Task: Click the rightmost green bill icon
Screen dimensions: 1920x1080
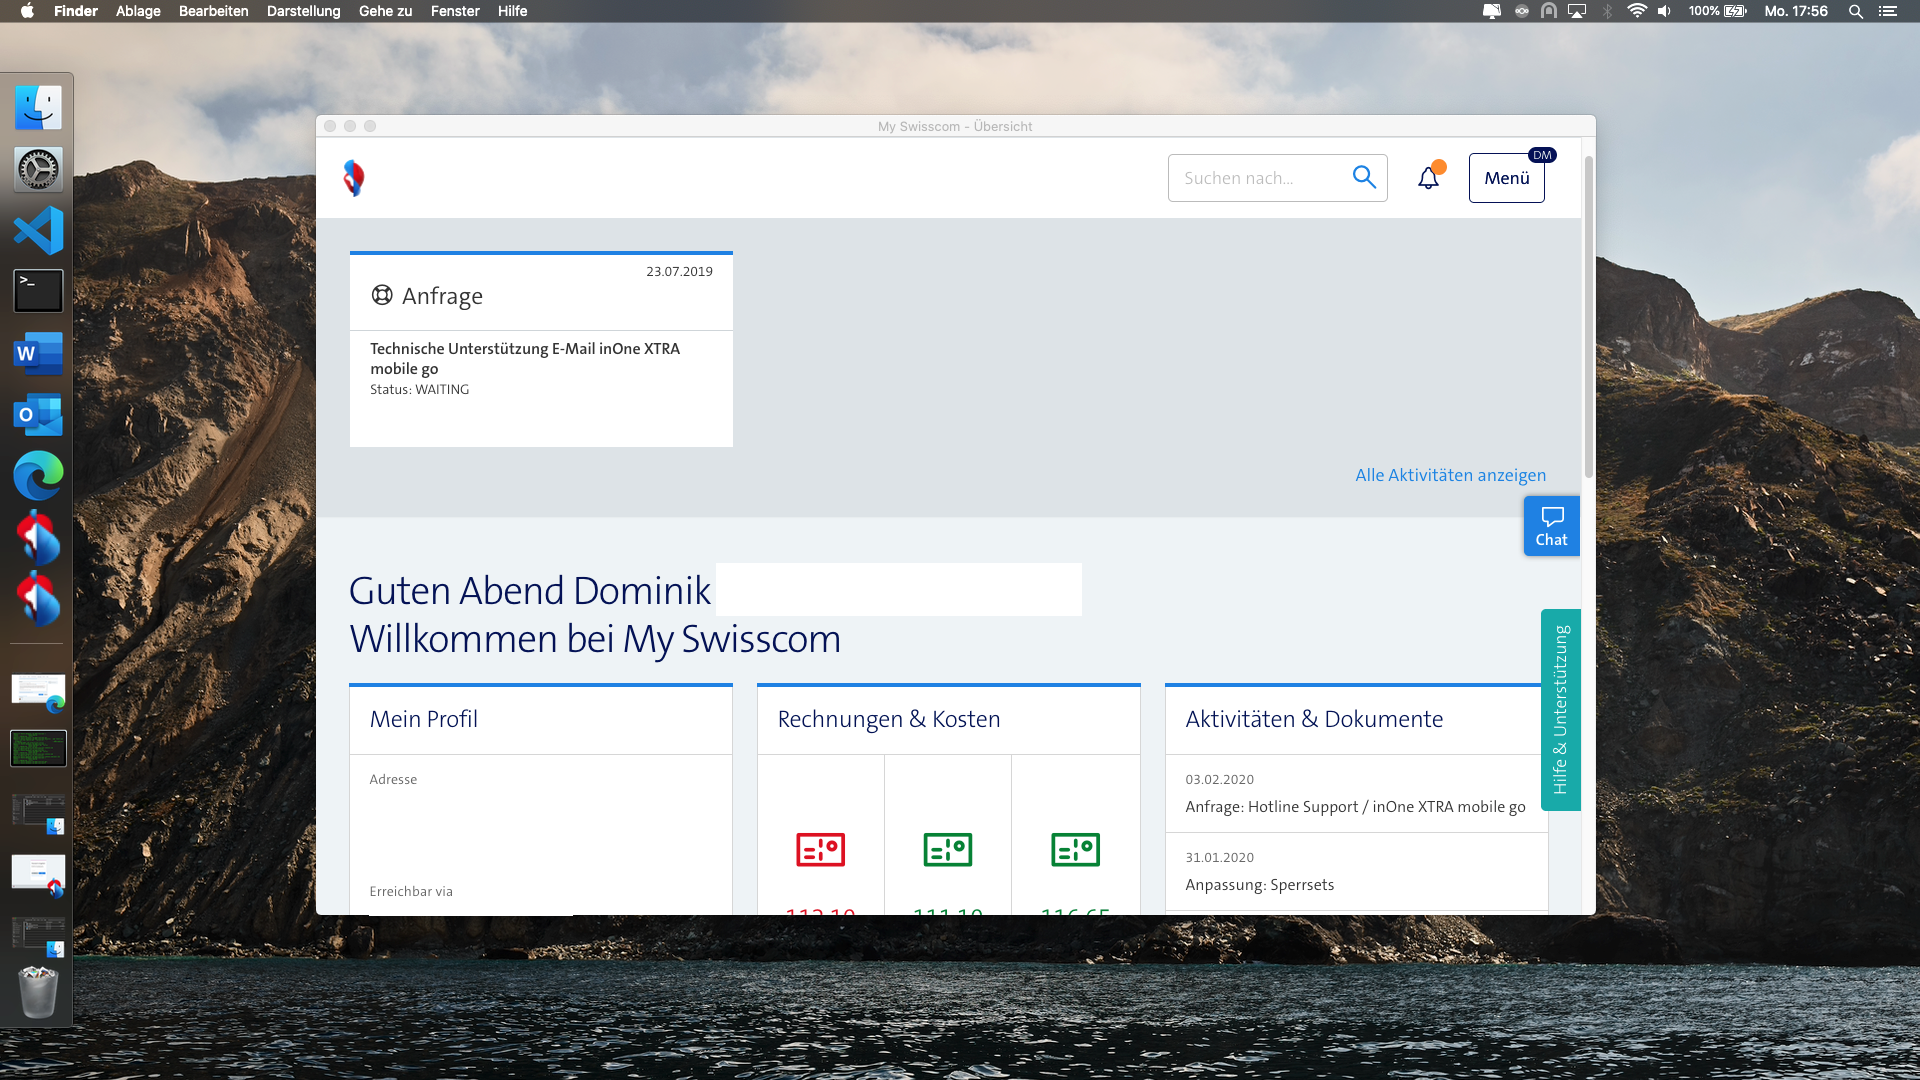Action: click(1075, 850)
